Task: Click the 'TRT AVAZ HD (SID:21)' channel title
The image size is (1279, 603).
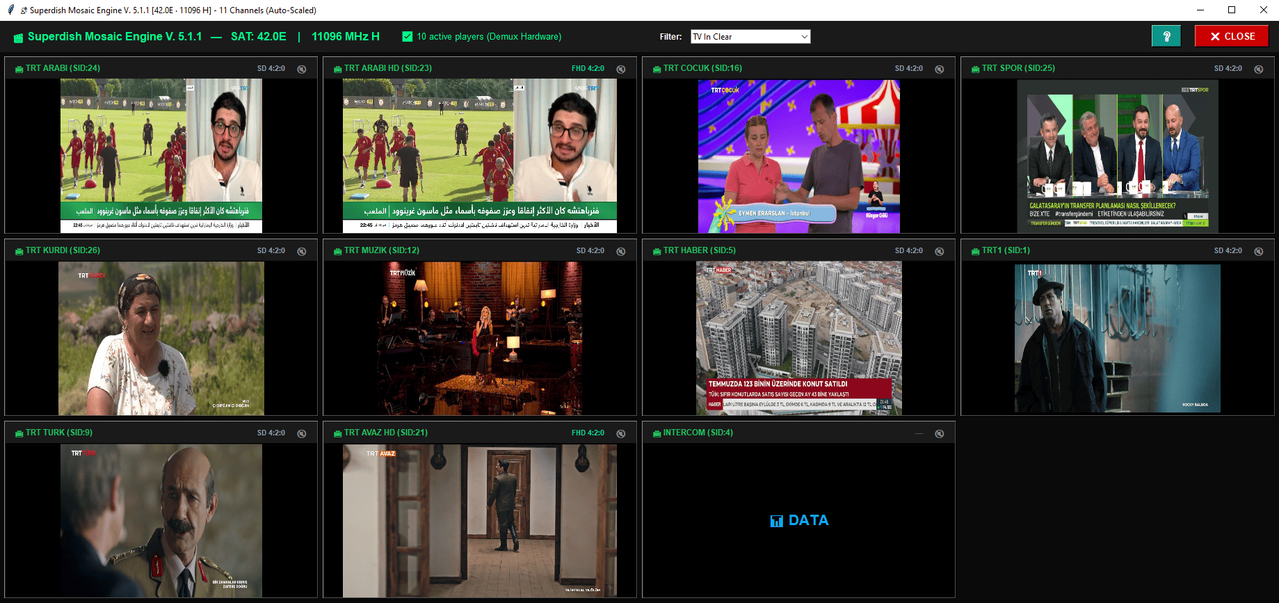Action: 386,433
